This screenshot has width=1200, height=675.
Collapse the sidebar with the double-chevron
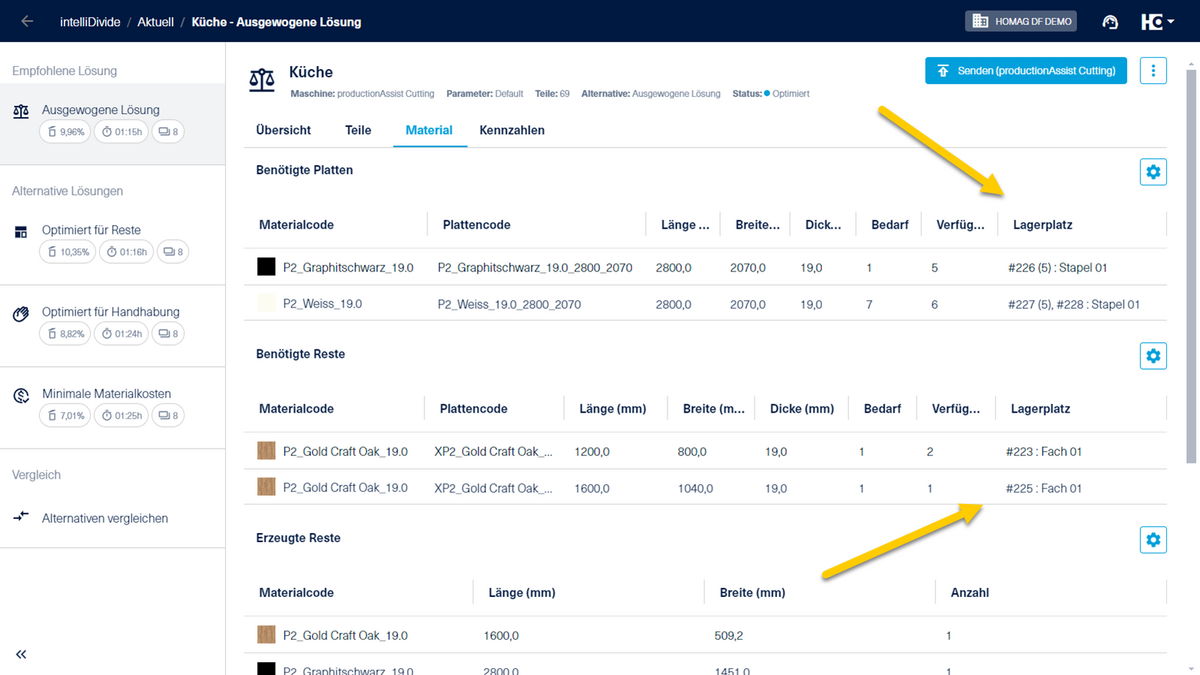[21, 654]
